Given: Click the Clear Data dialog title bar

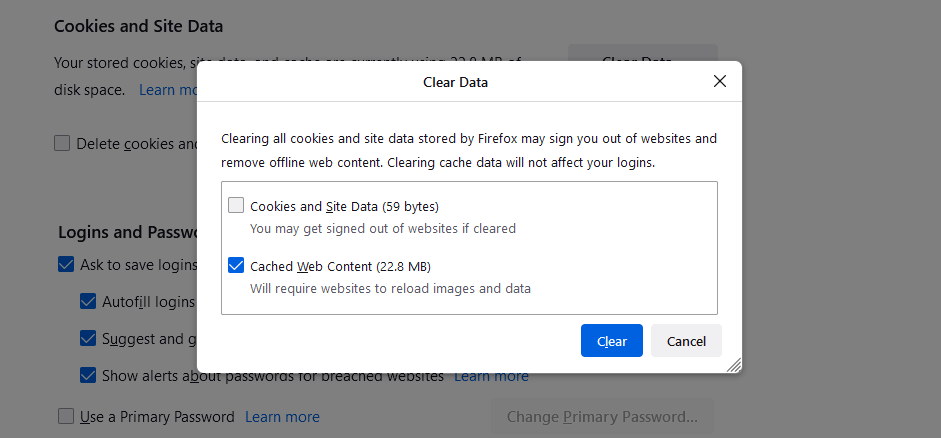Looking at the screenshot, I should [455, 82].
